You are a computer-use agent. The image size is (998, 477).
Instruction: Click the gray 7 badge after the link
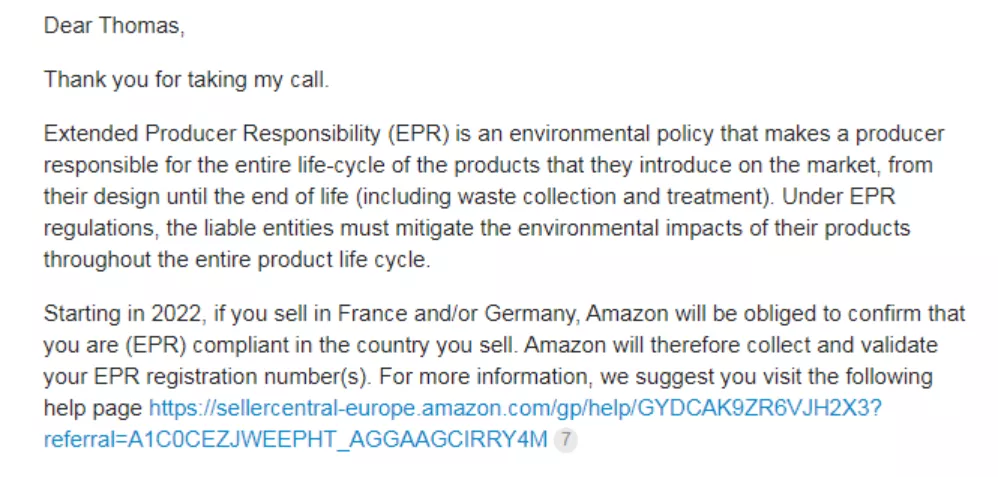[565, 440]
